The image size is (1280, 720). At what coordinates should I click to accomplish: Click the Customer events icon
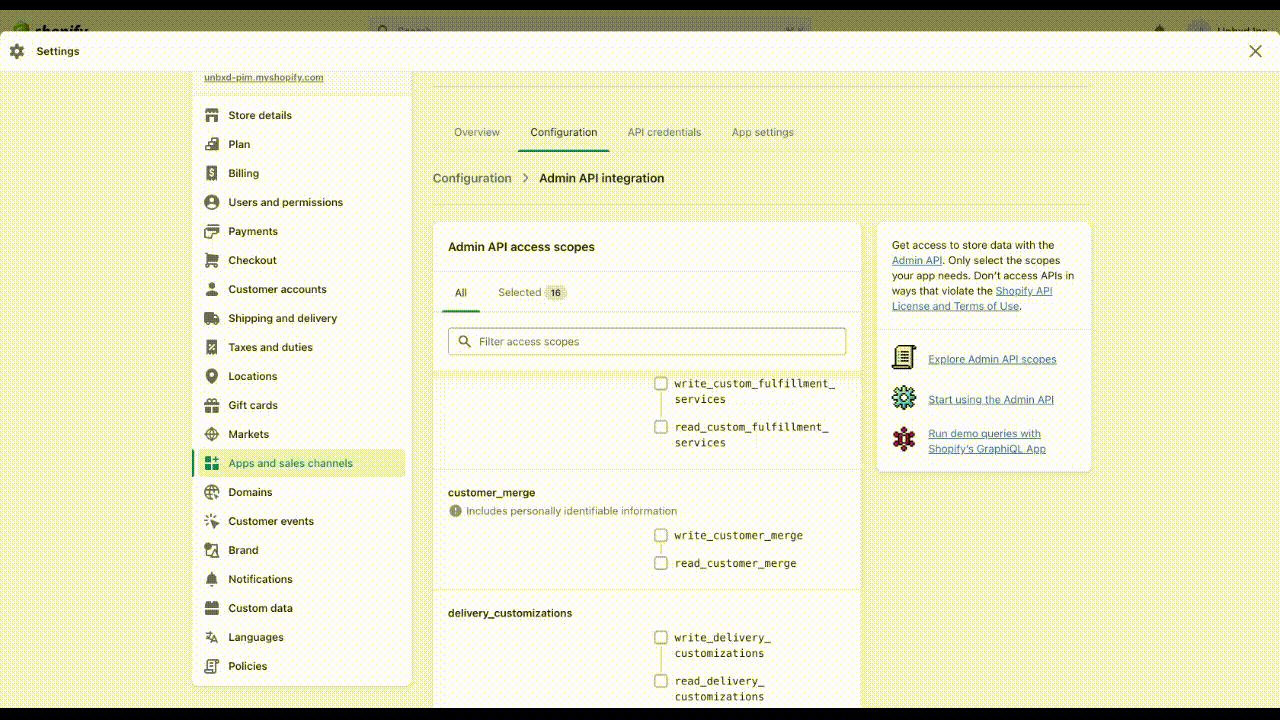click(211, 521)
